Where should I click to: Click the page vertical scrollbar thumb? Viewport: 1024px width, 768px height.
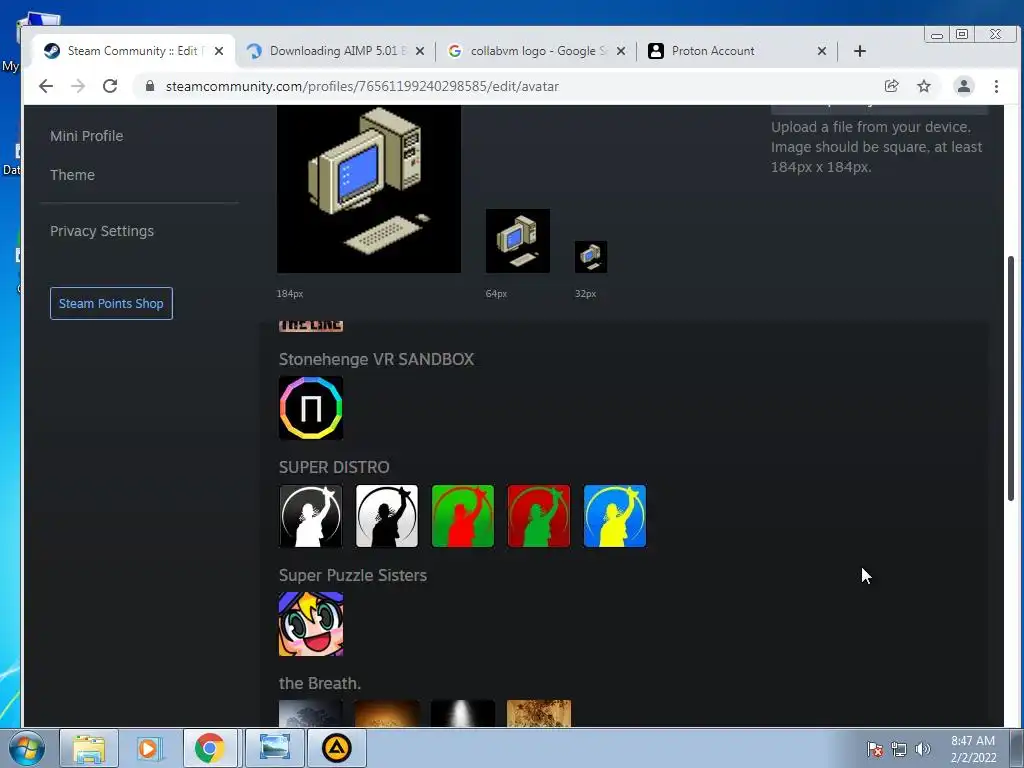tap(1010, 379)
